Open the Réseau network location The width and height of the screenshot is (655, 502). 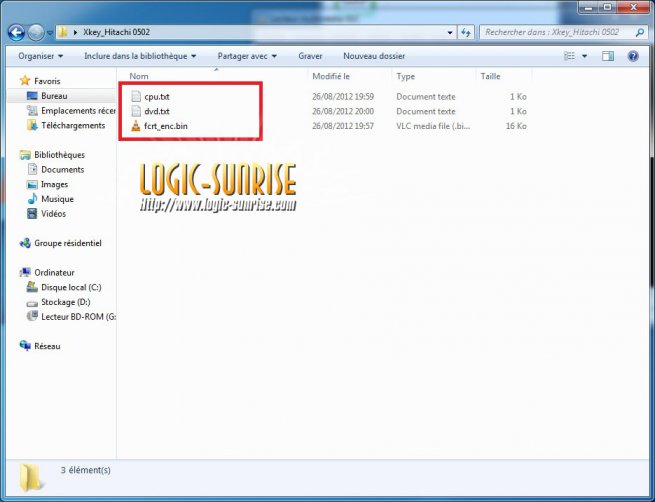47,346
